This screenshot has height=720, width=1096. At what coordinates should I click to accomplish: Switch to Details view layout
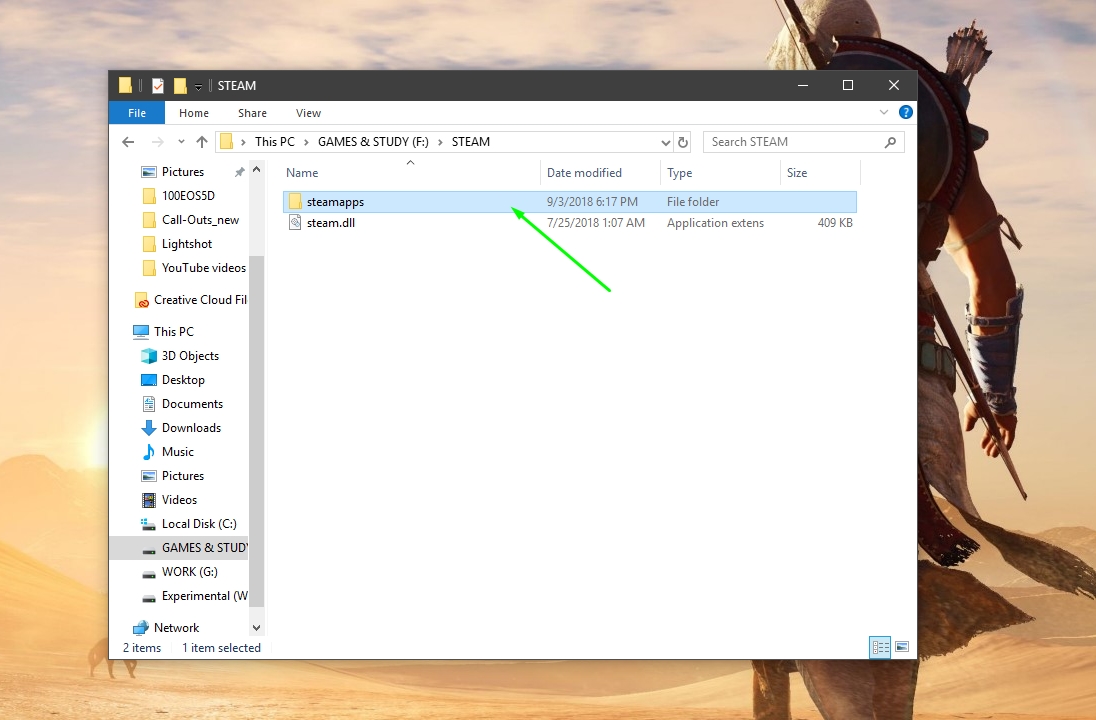point(880,647)
